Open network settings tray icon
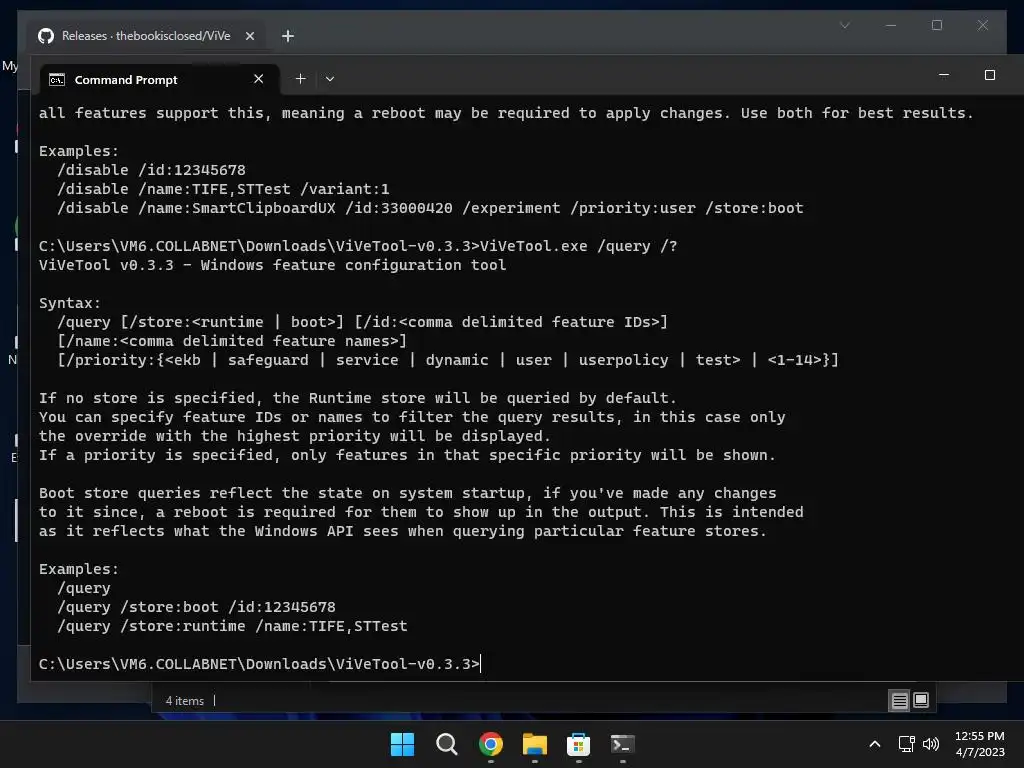Viewport: 1024px width, 768px height. point(906,744)
